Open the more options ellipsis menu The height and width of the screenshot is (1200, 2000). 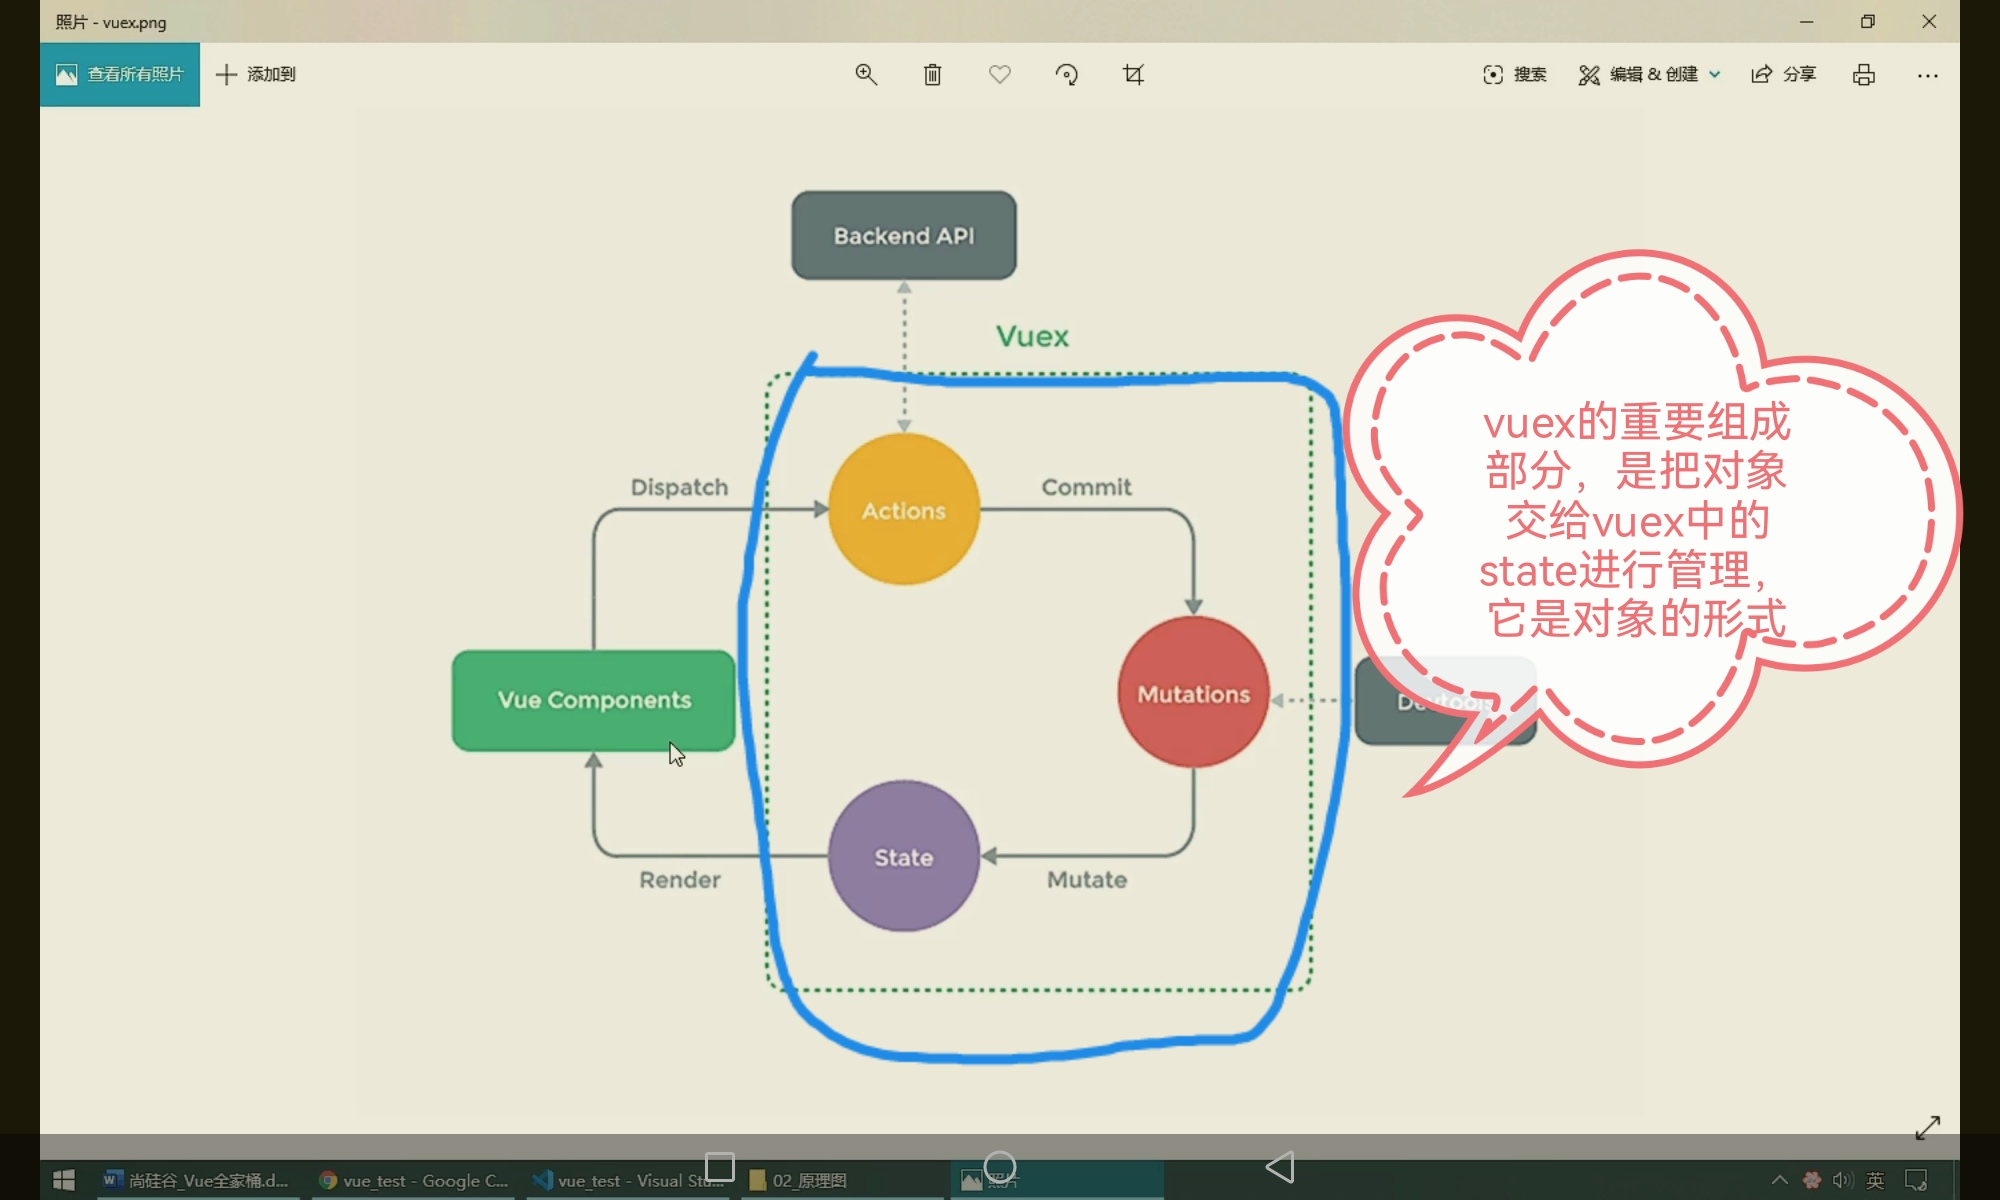pos(1927,75)
